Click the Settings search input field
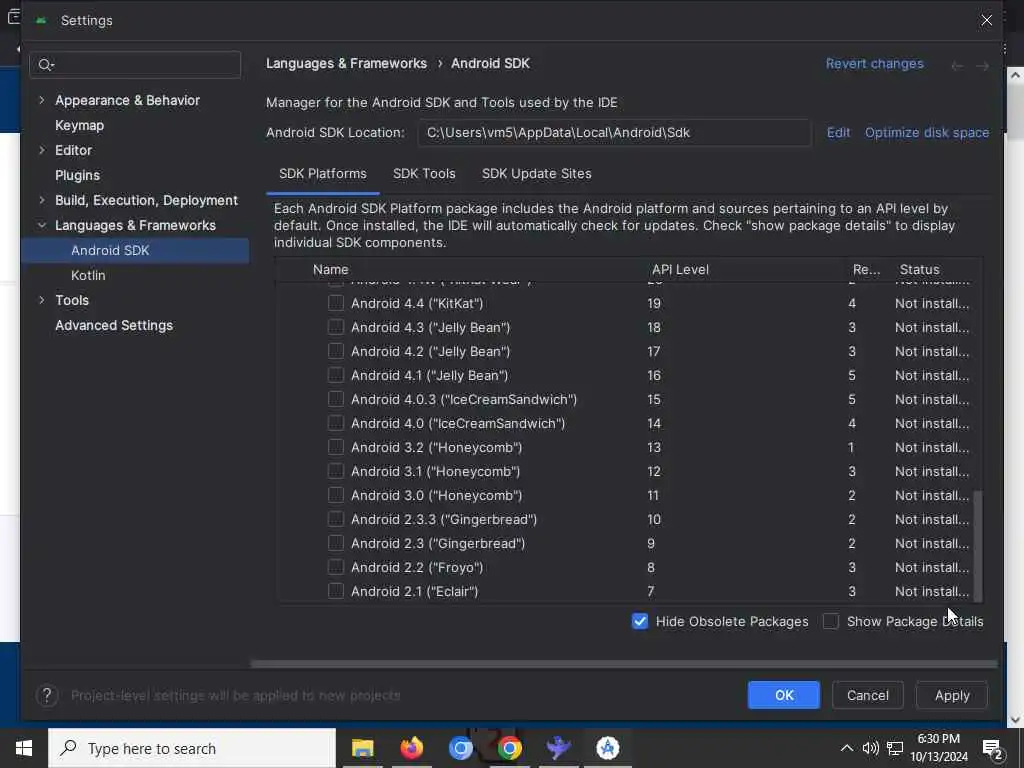The image size is (1024, 768). [x=135, y=65]
